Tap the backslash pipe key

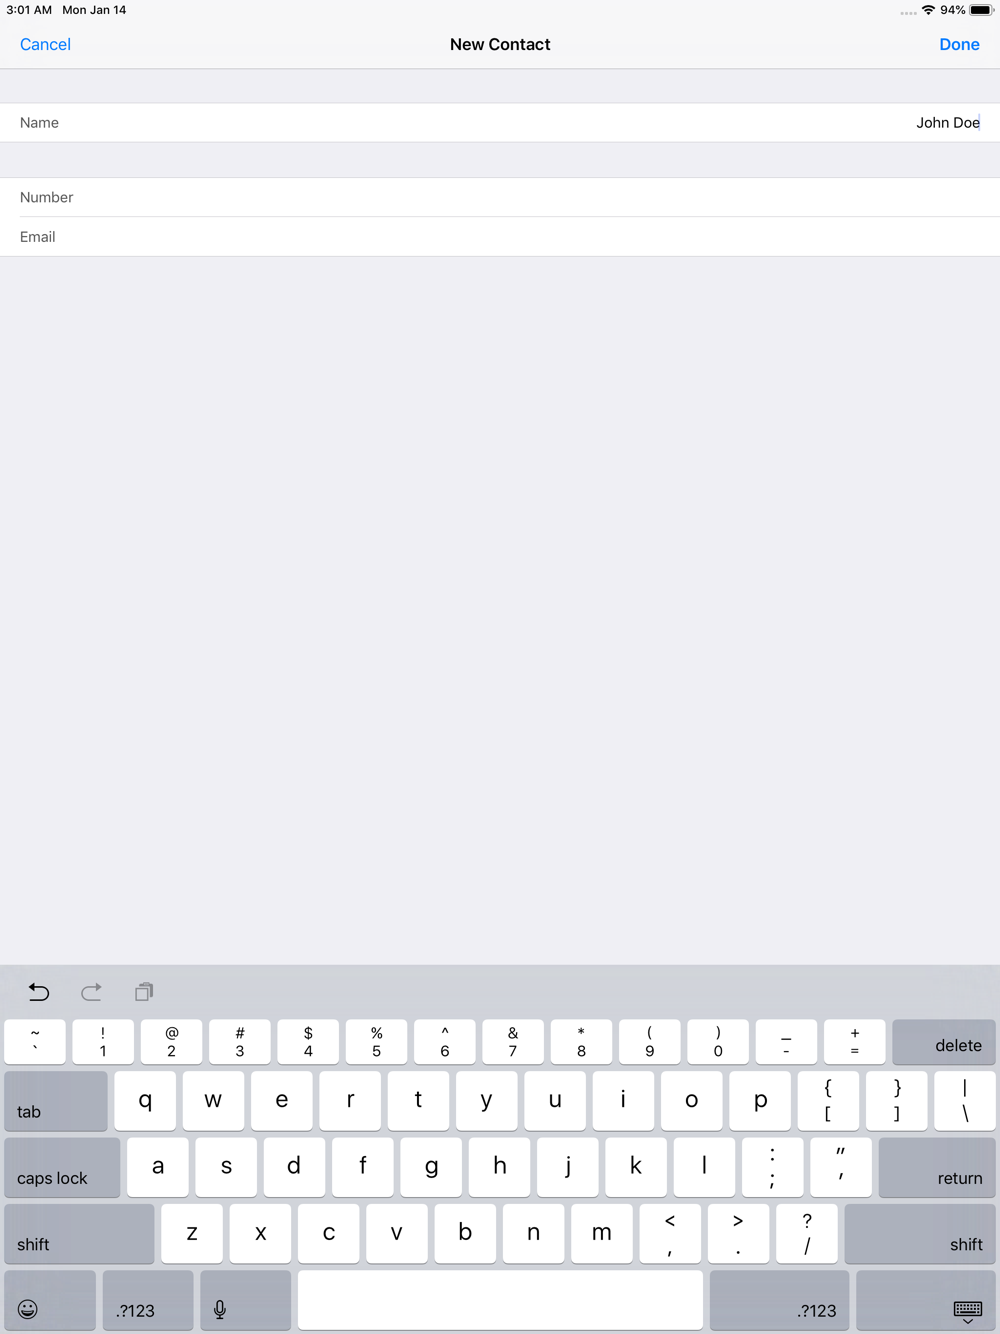point(965,1101)
